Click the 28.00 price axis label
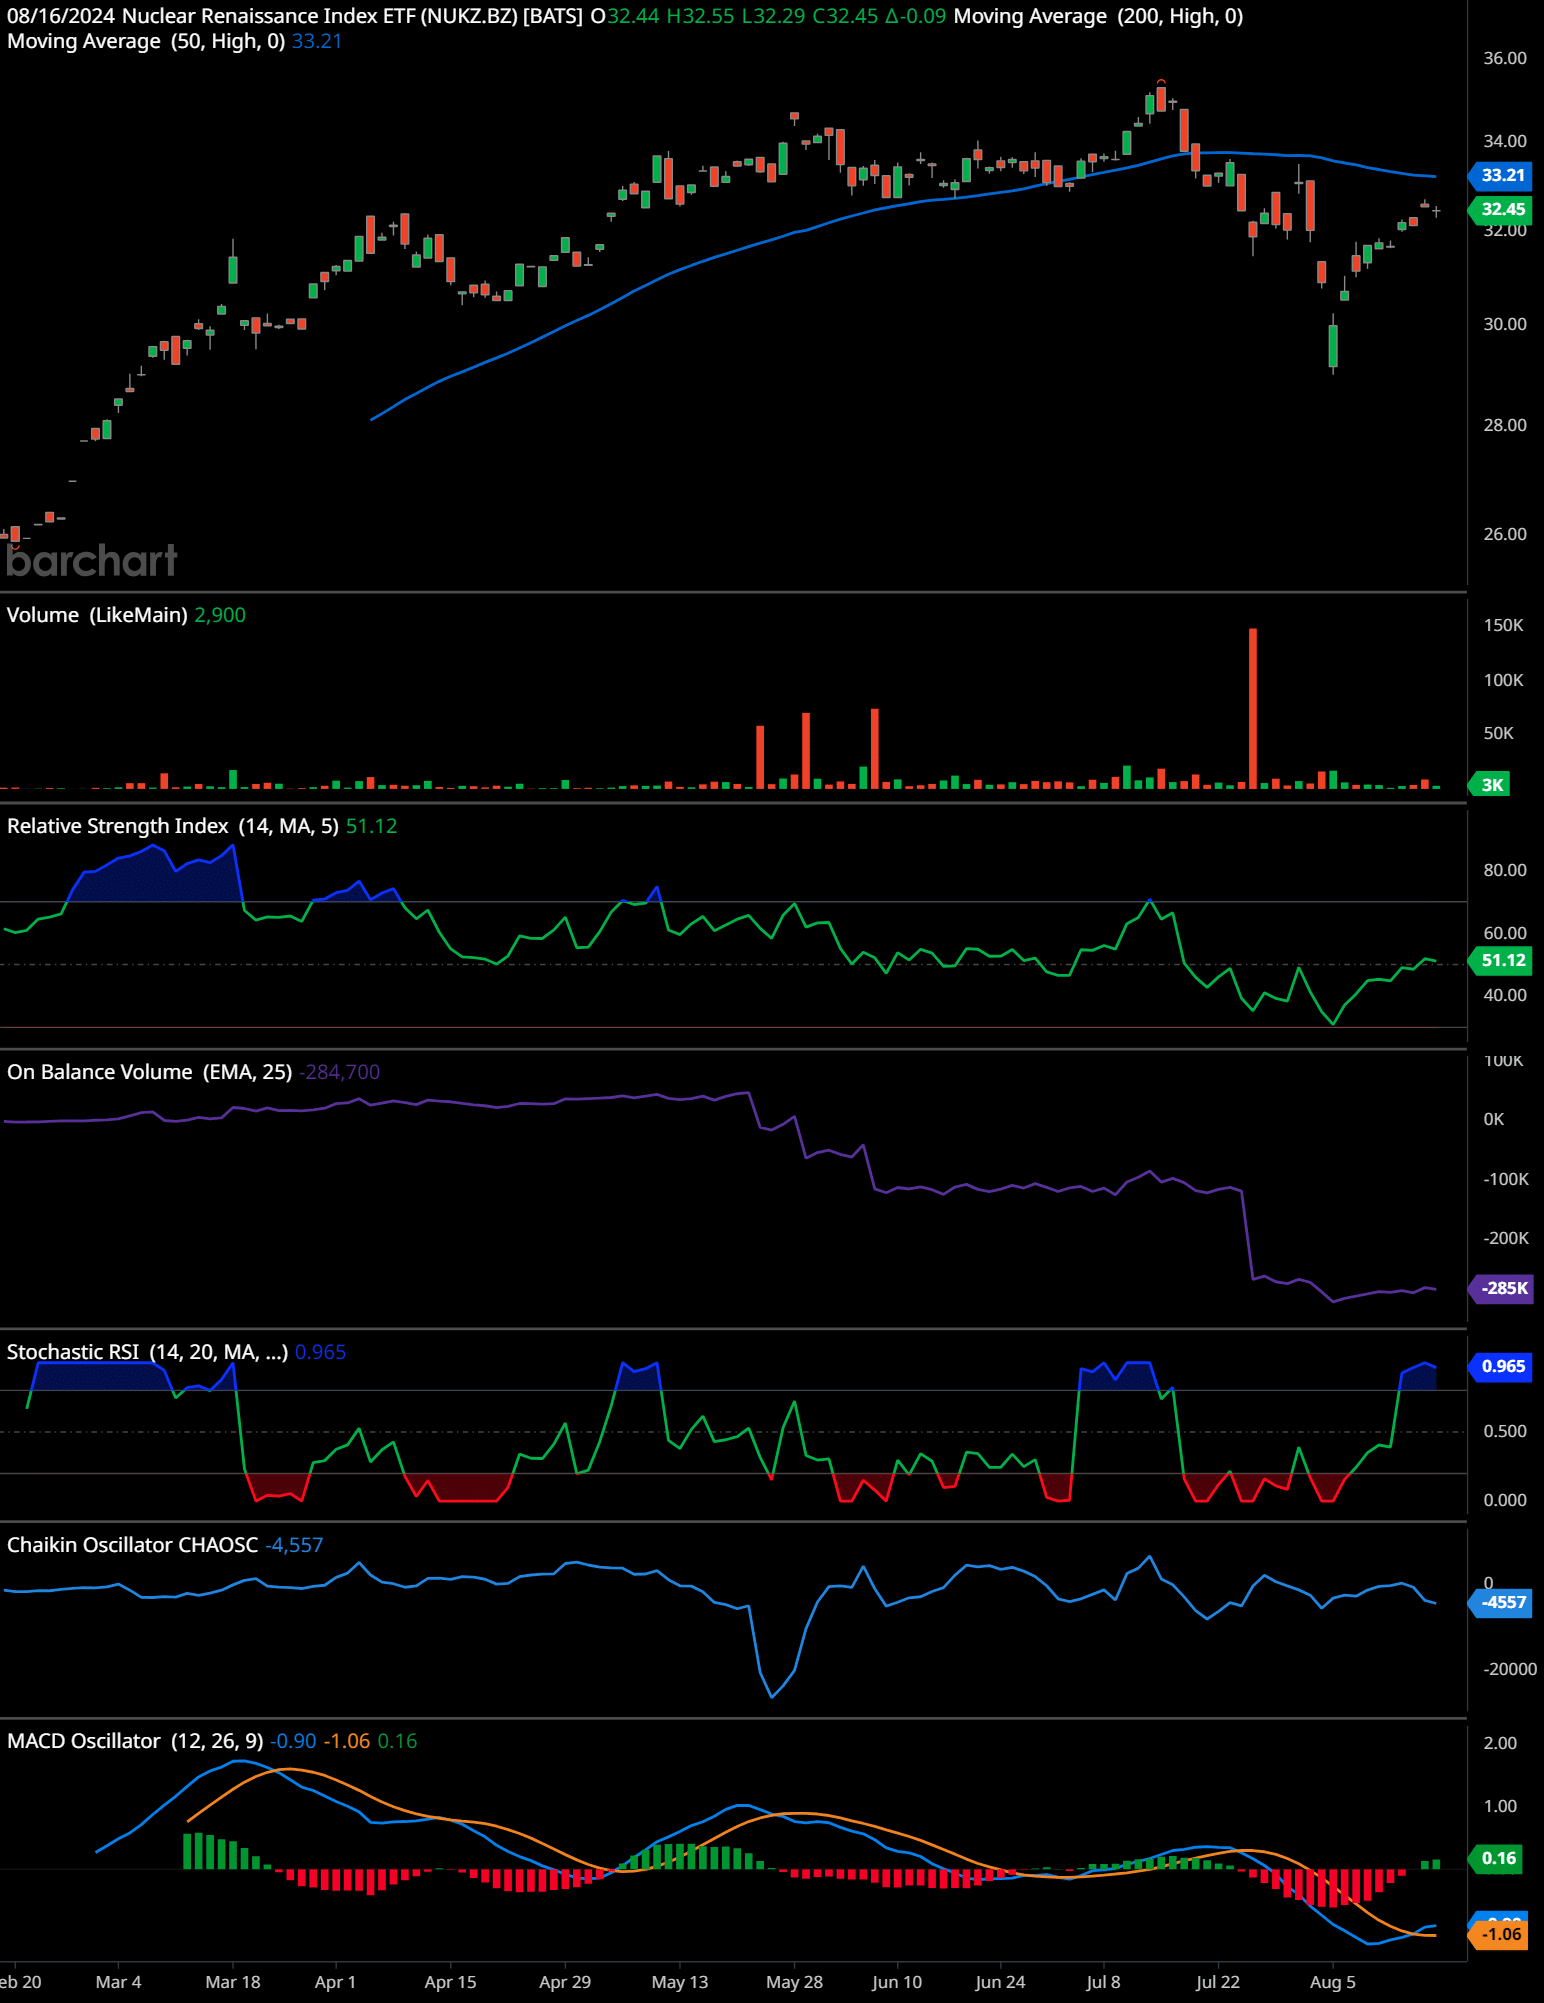This screenshot has width=1544, height=2003. (x=1505, y=425)
